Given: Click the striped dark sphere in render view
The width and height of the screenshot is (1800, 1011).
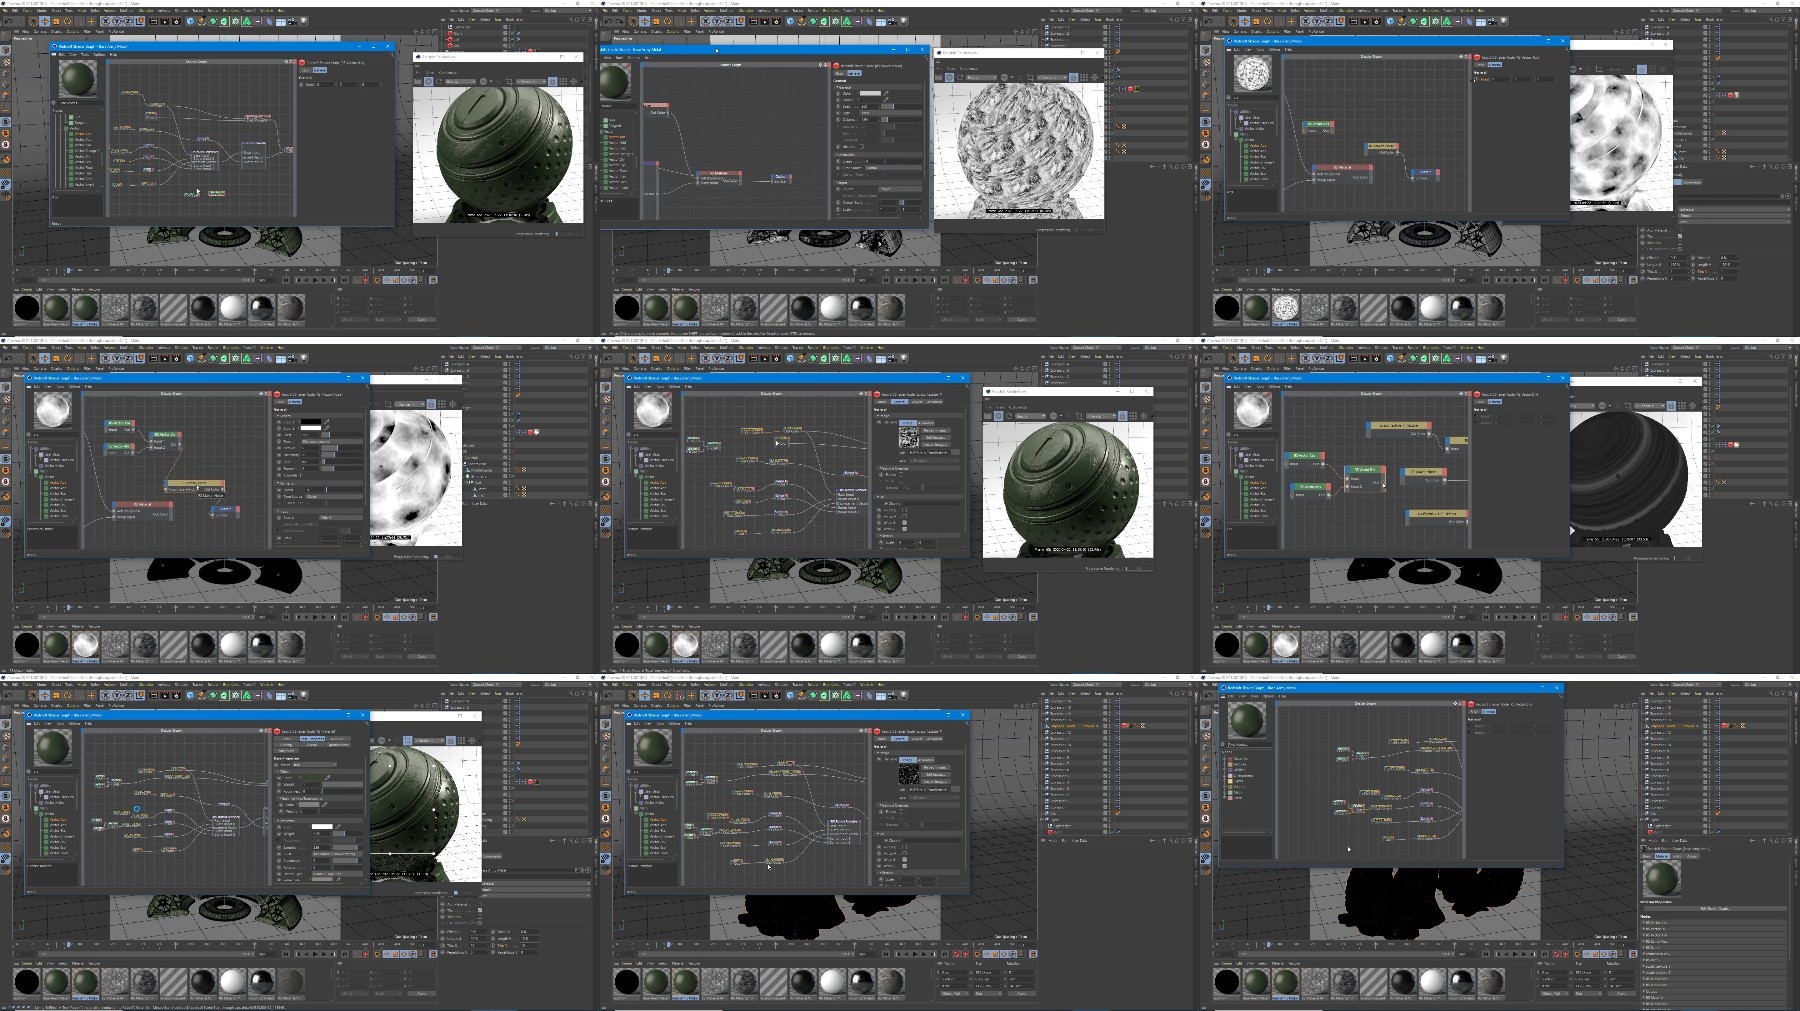Looking at the screenshot, I should [1630, 475].
